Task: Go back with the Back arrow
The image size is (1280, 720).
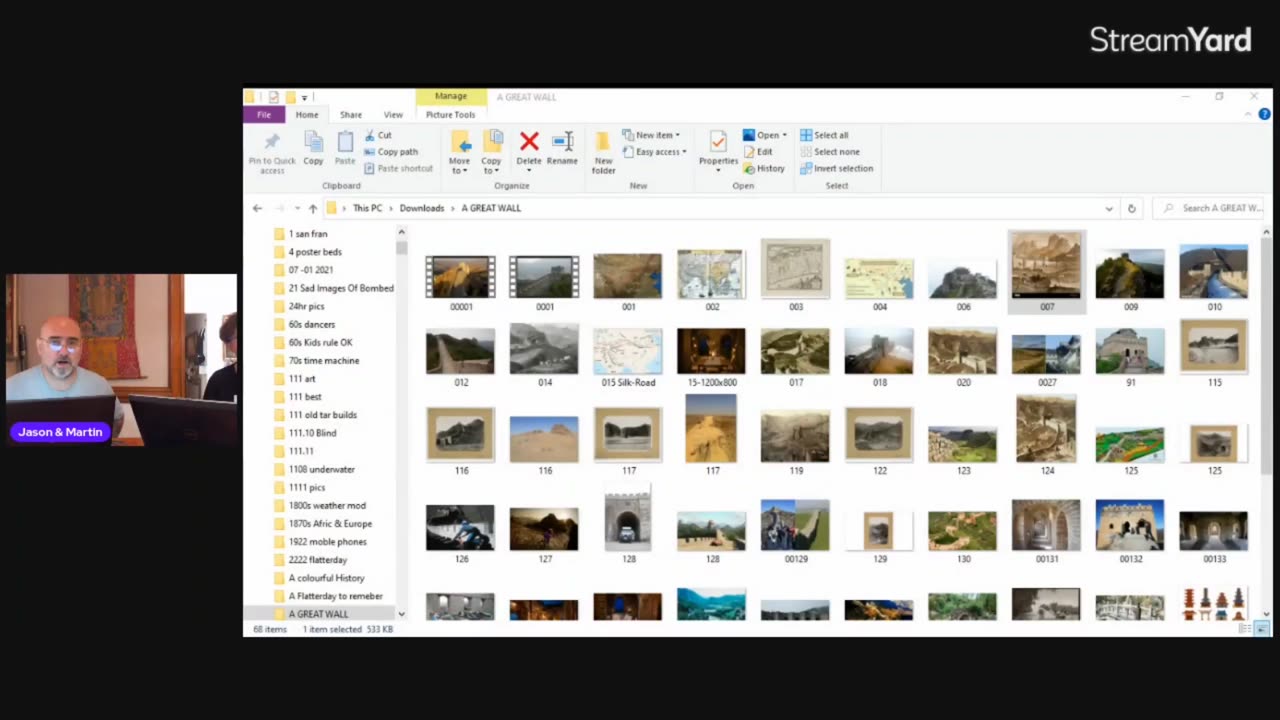Action: click(257, 208)
